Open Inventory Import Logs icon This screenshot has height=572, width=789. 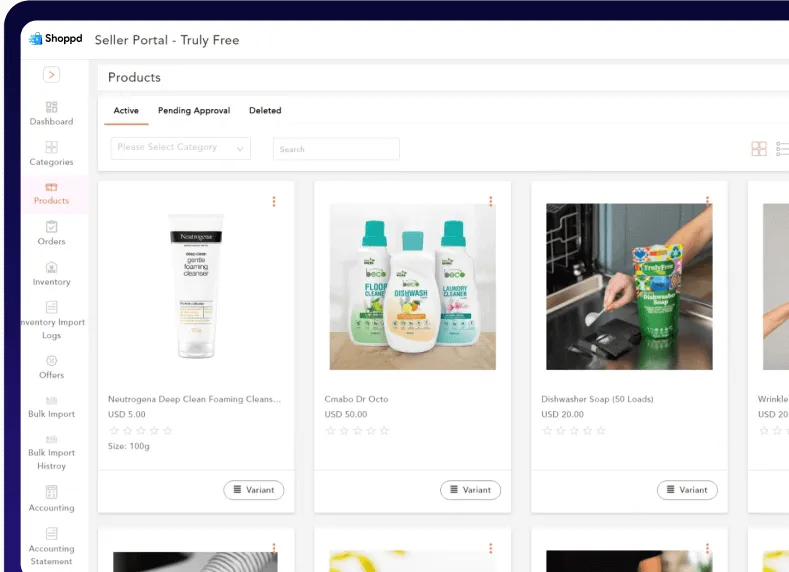51,307
